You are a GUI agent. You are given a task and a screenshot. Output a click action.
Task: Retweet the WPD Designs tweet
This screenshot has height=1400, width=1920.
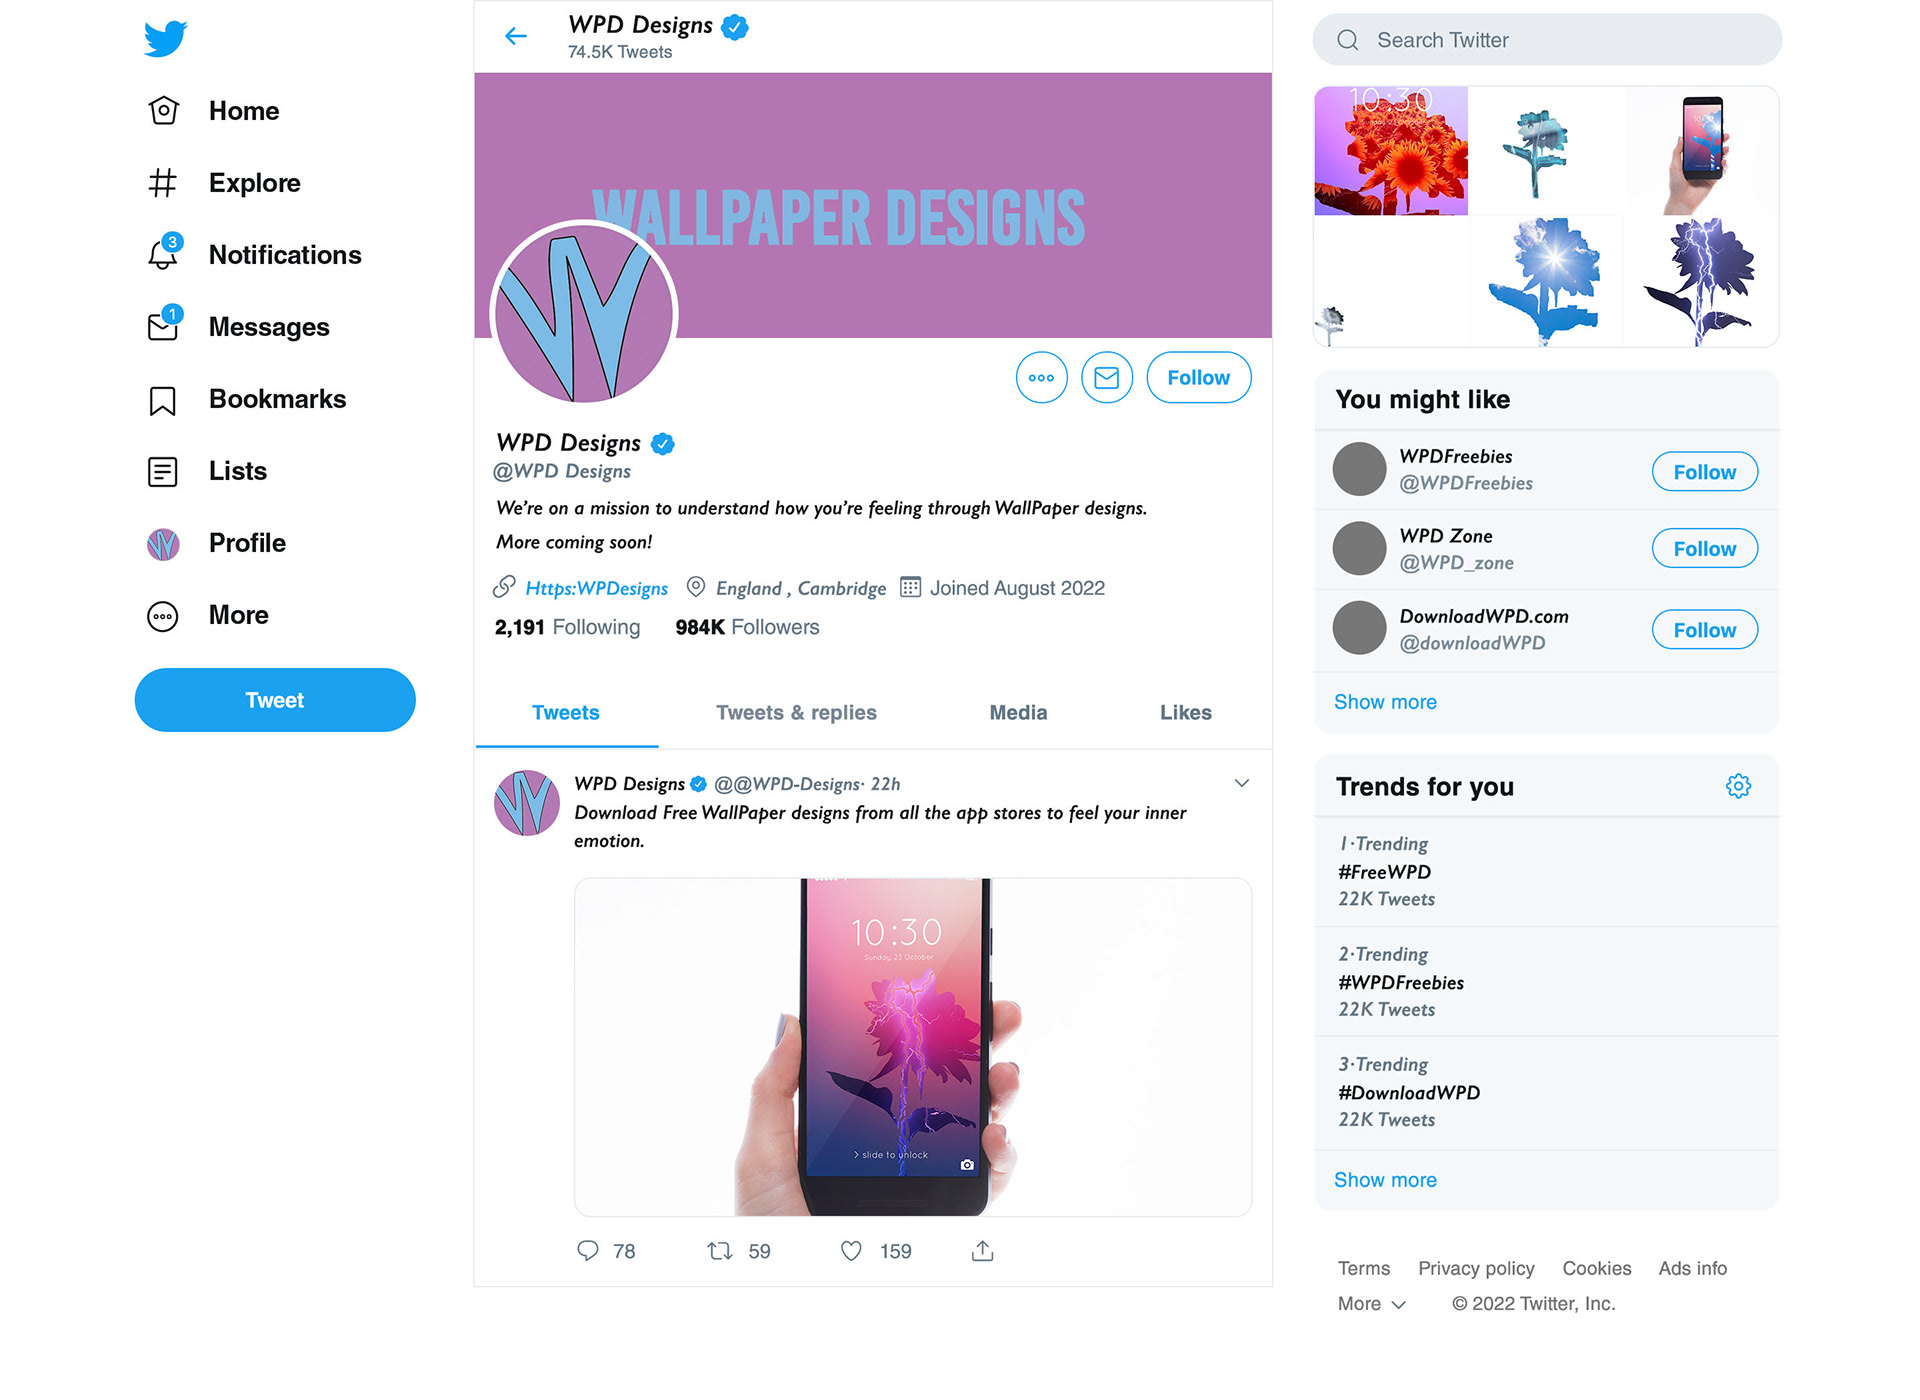[x=720, y=1251]
